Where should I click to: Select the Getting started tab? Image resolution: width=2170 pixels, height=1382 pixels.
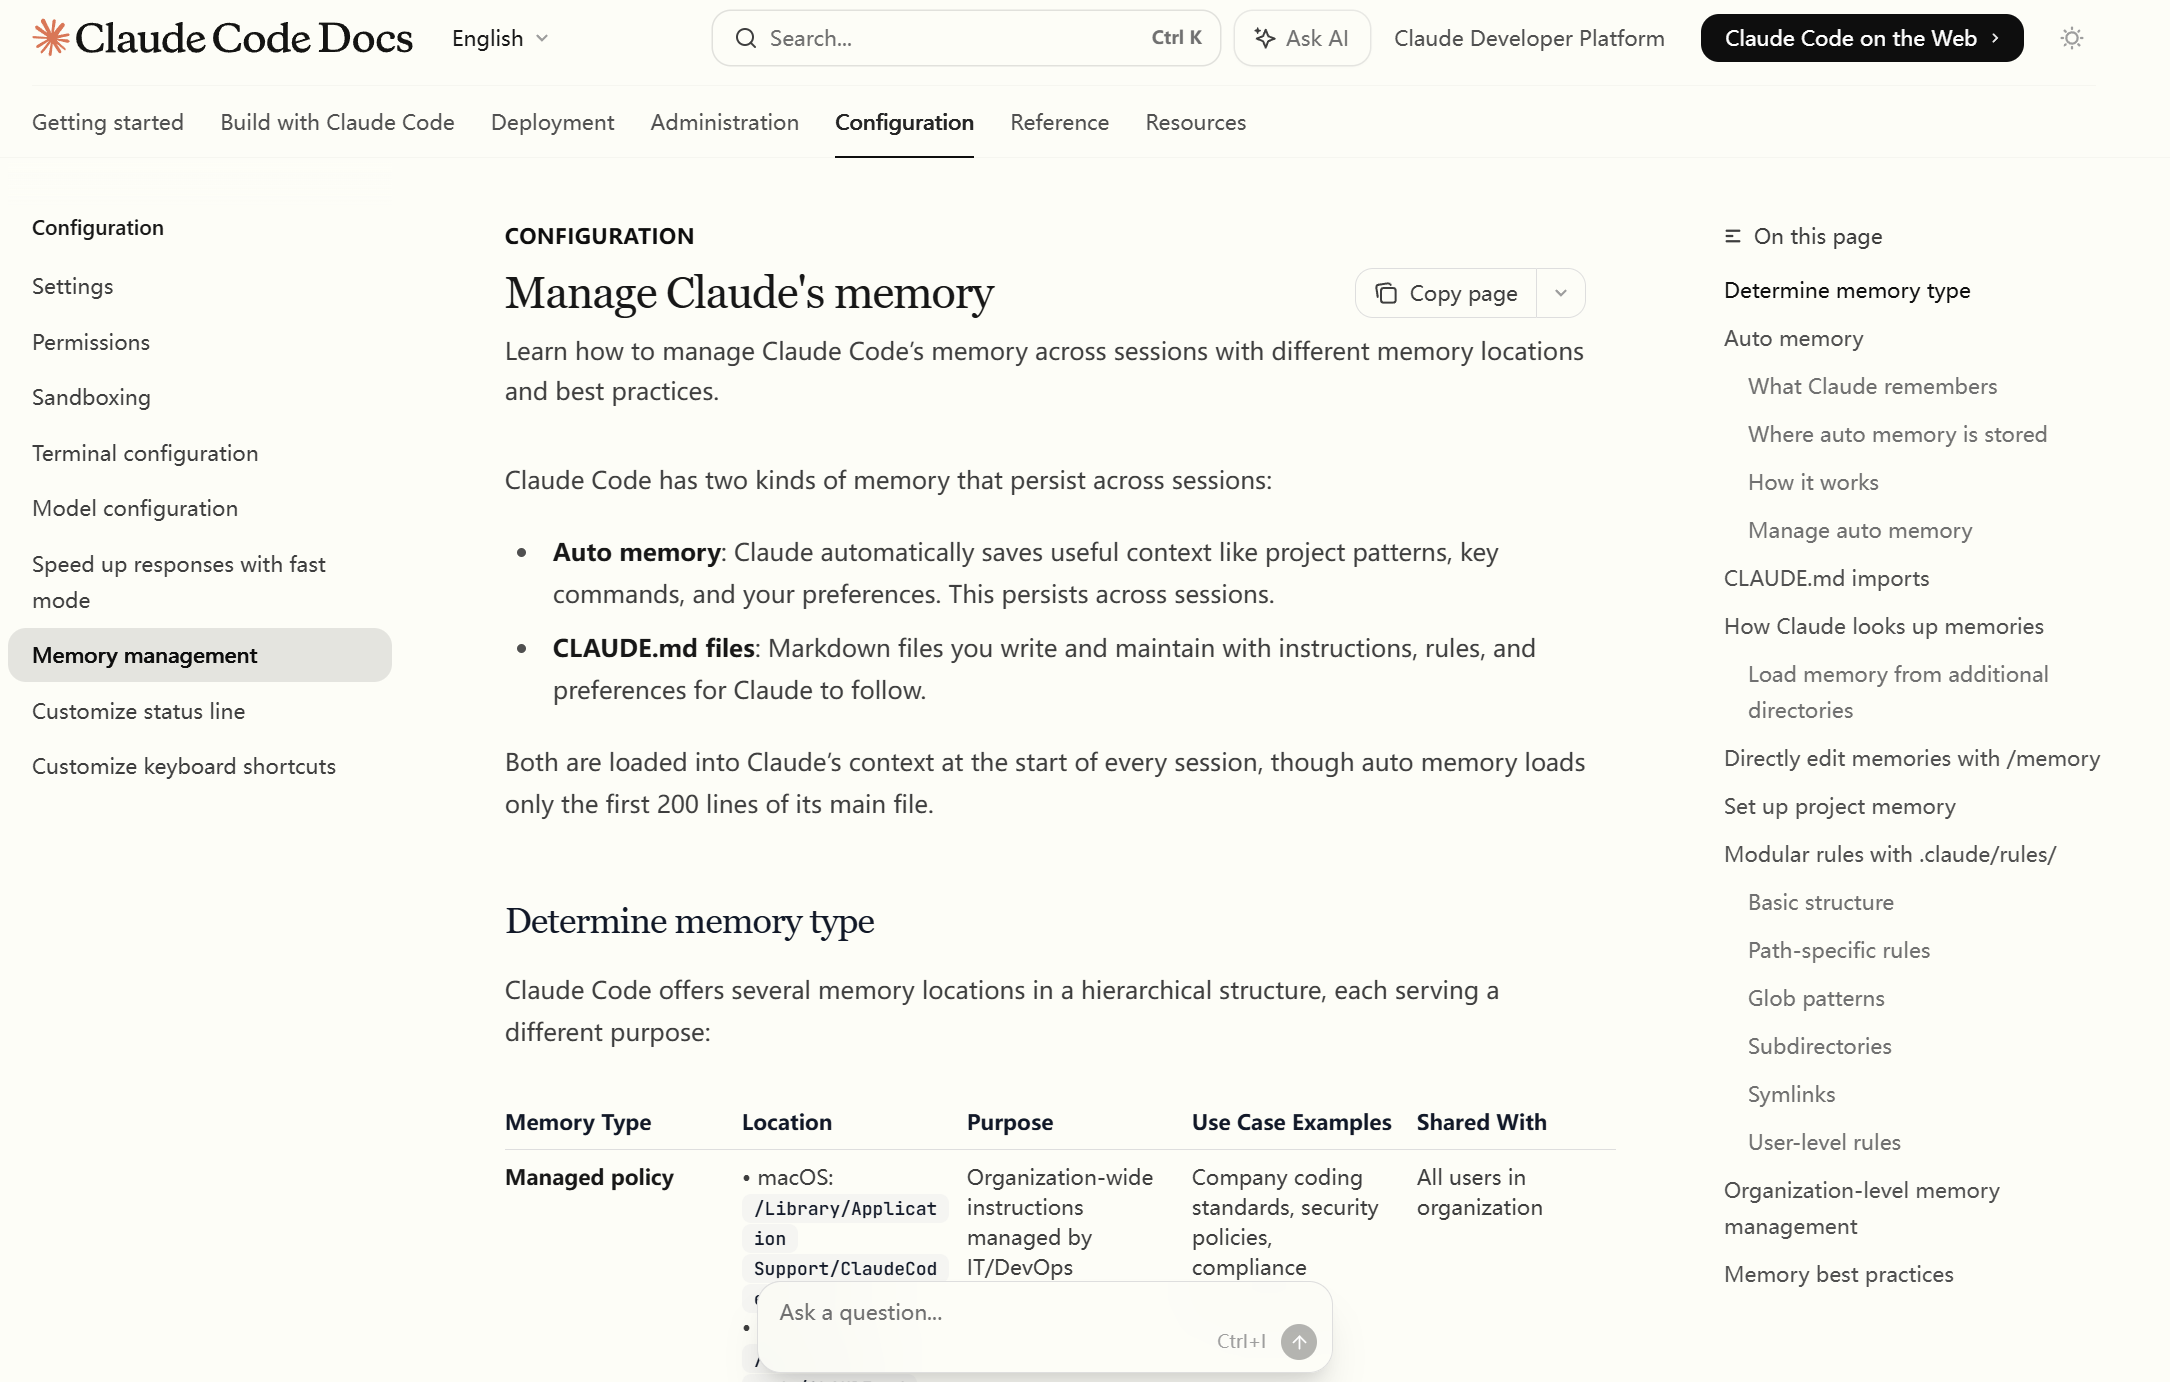(108, 122)
